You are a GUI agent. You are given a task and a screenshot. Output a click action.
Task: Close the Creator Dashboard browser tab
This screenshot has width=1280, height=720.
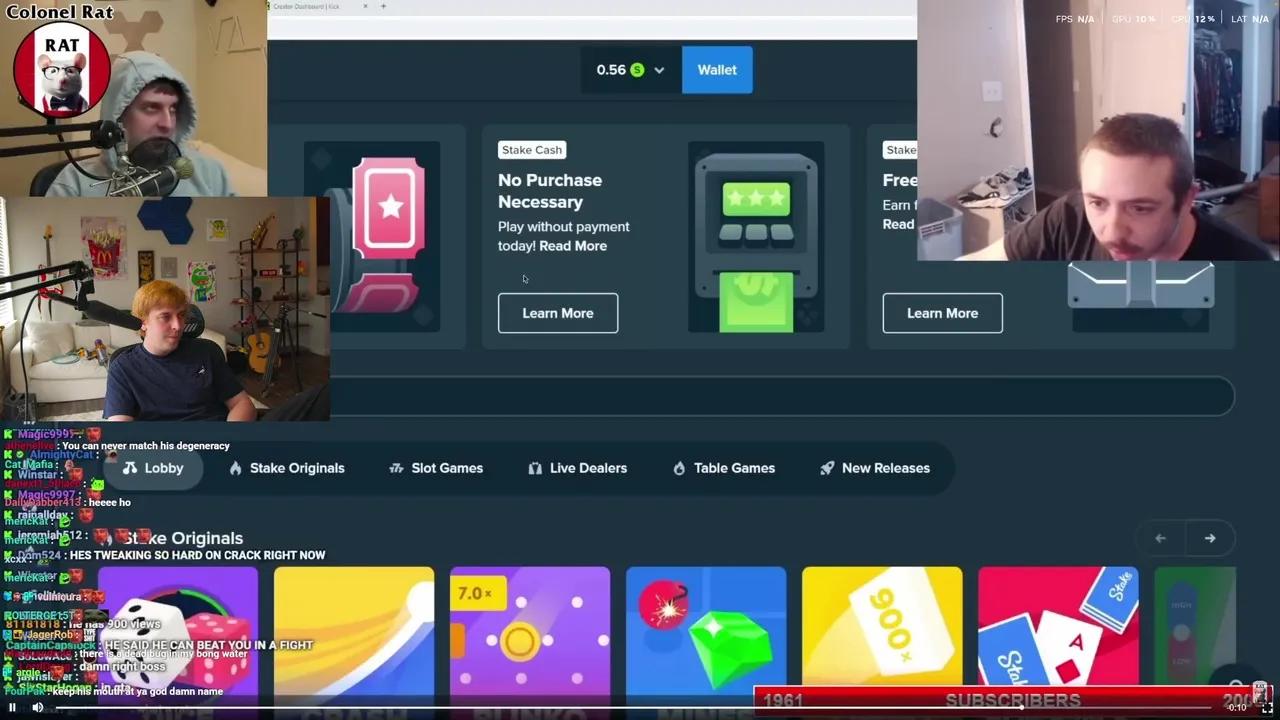365,6
